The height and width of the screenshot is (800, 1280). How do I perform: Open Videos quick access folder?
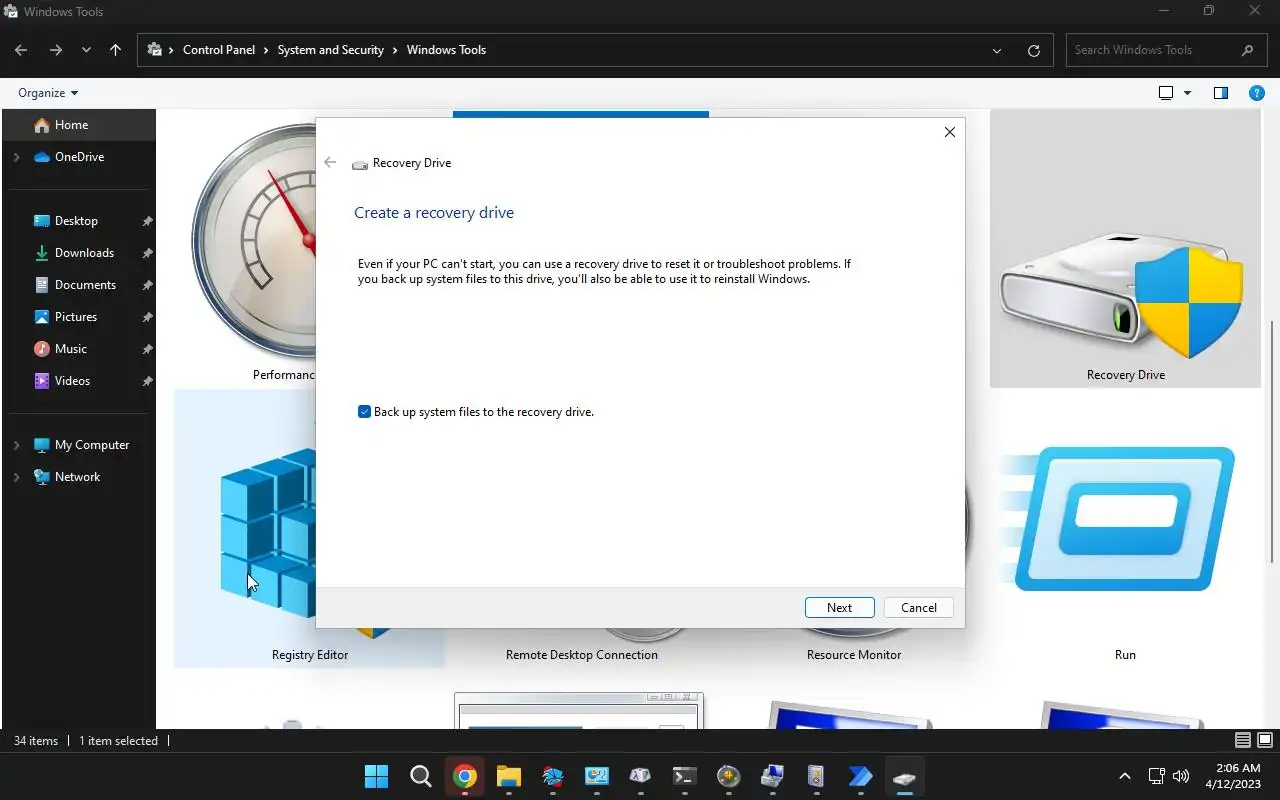click(x=72, y=381)
